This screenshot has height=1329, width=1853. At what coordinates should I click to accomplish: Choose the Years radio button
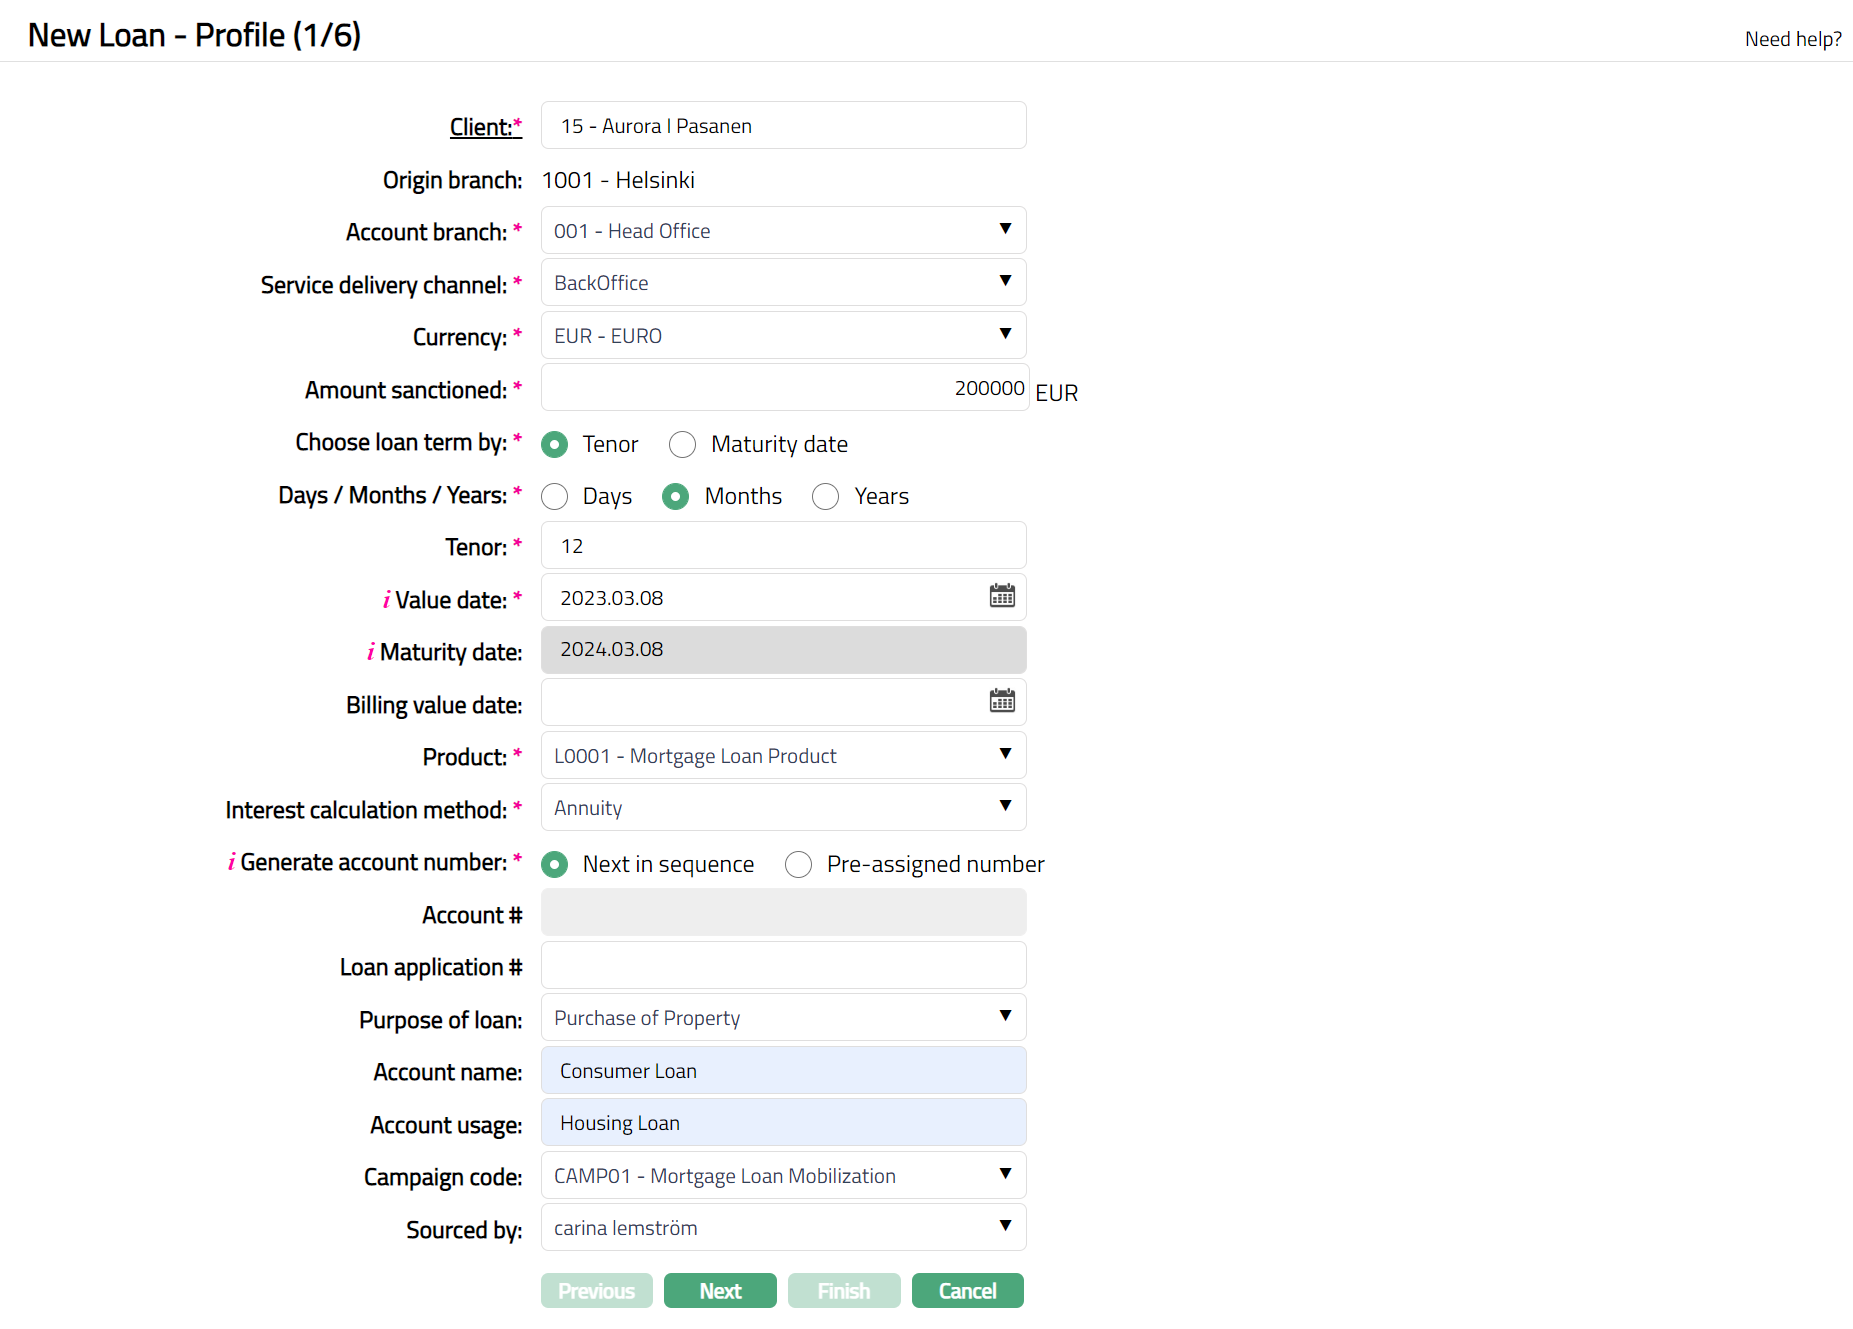click(825, 497)
